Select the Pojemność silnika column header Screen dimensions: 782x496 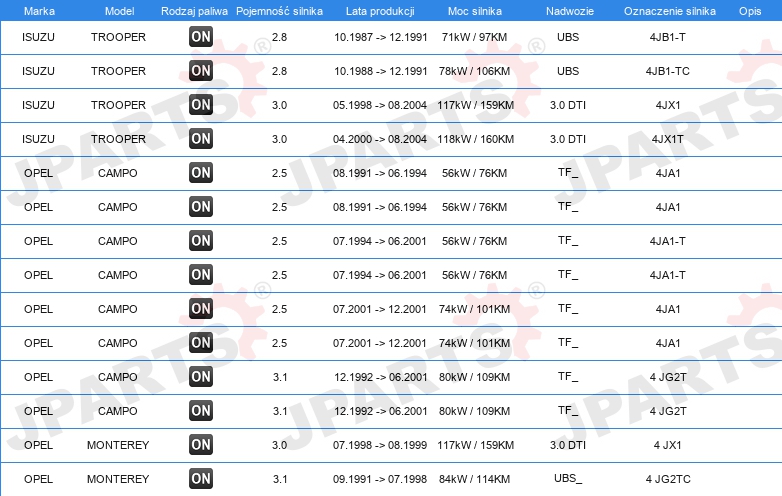tap(279, 11)
